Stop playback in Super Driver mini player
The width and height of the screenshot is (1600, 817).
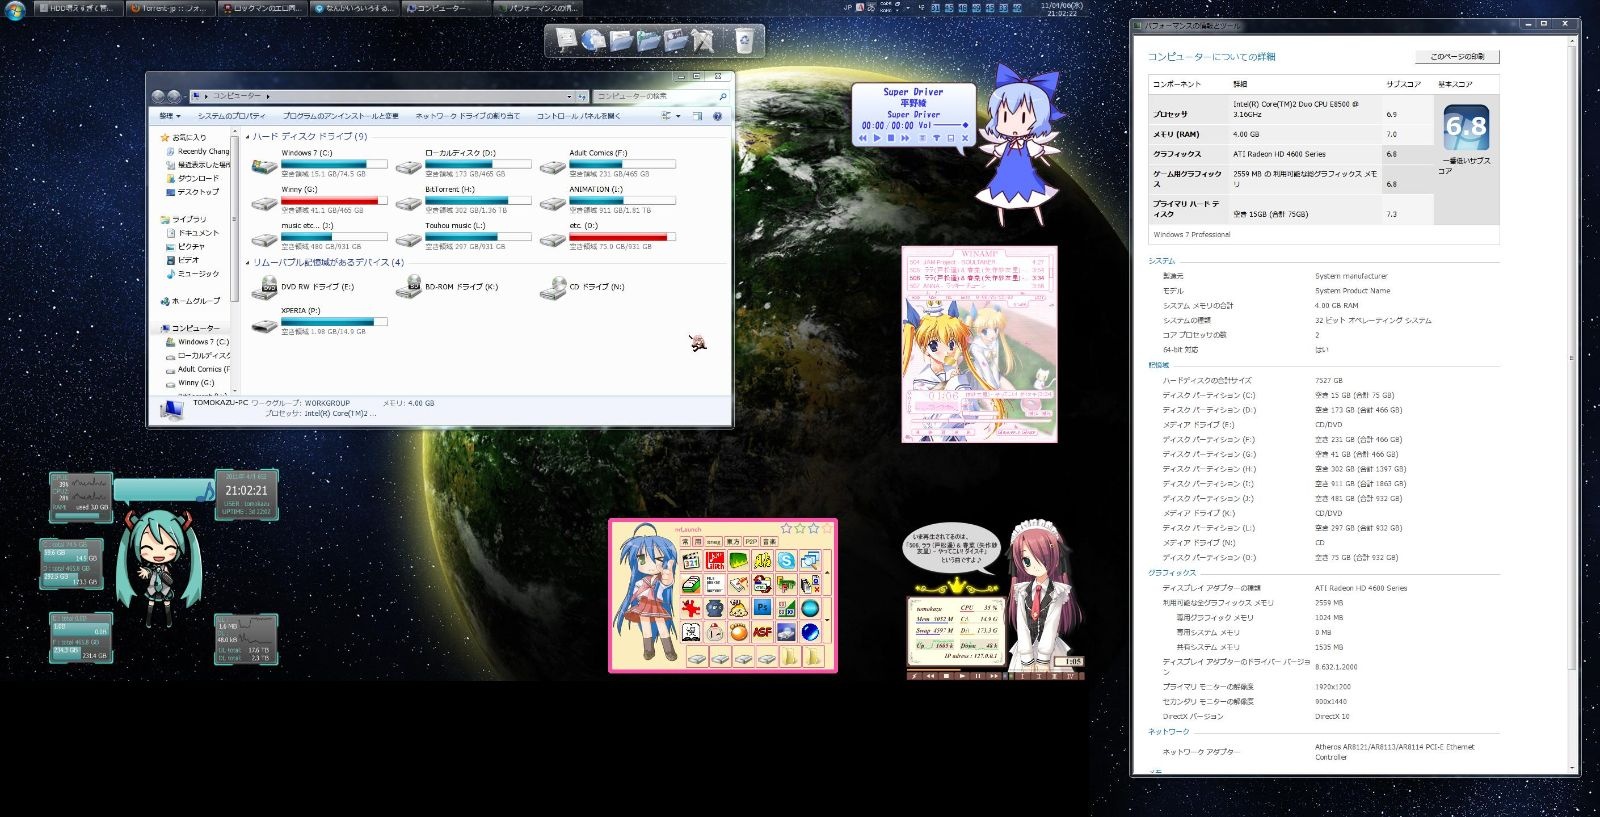(x=891, y=138)
